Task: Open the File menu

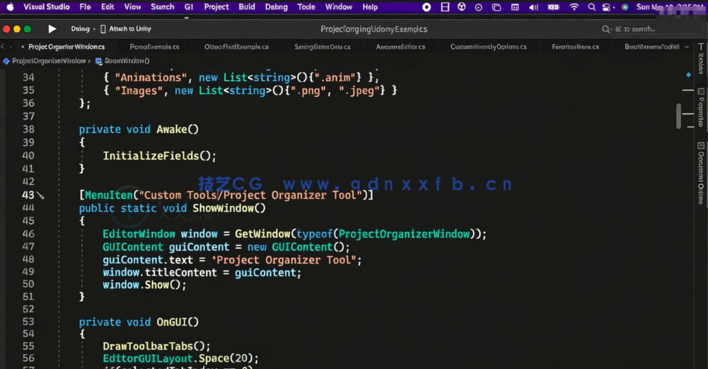Action: point(85,7)
